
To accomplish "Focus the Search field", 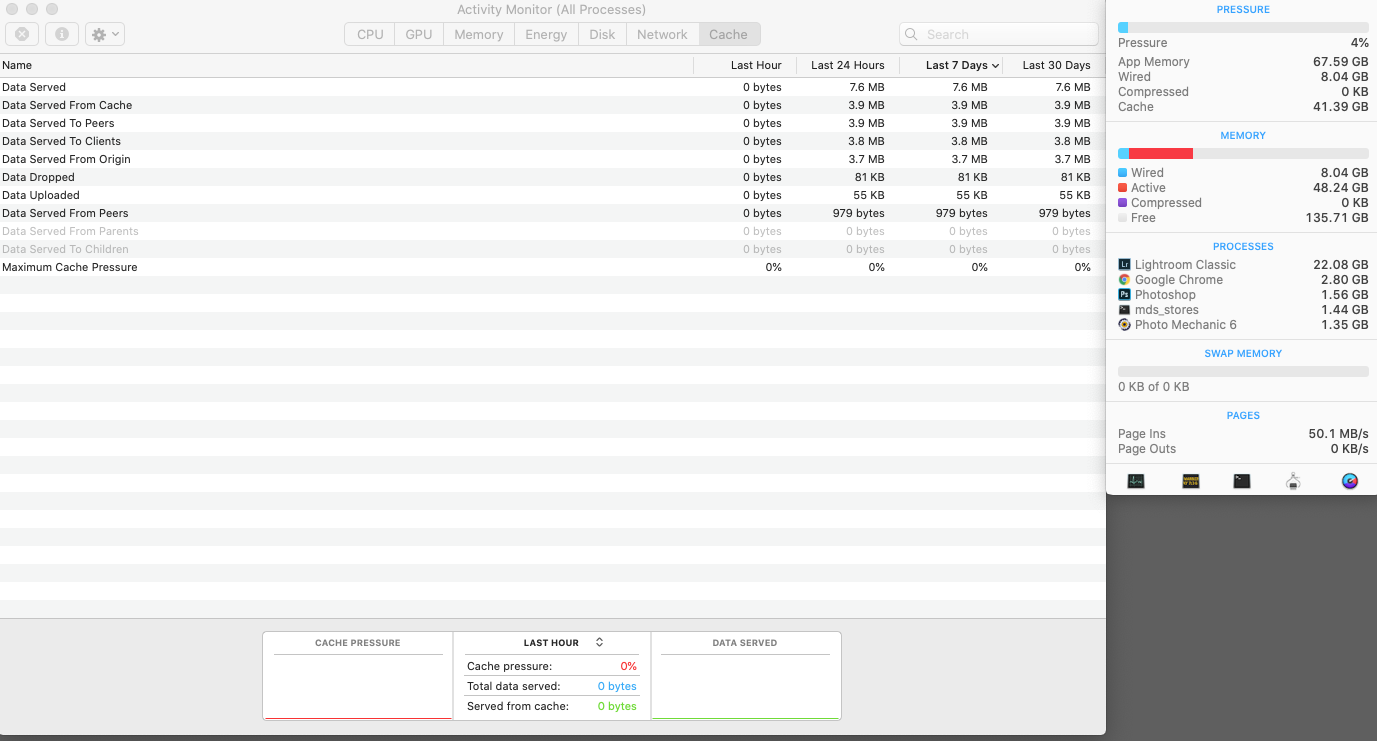I will coord(998,34).
